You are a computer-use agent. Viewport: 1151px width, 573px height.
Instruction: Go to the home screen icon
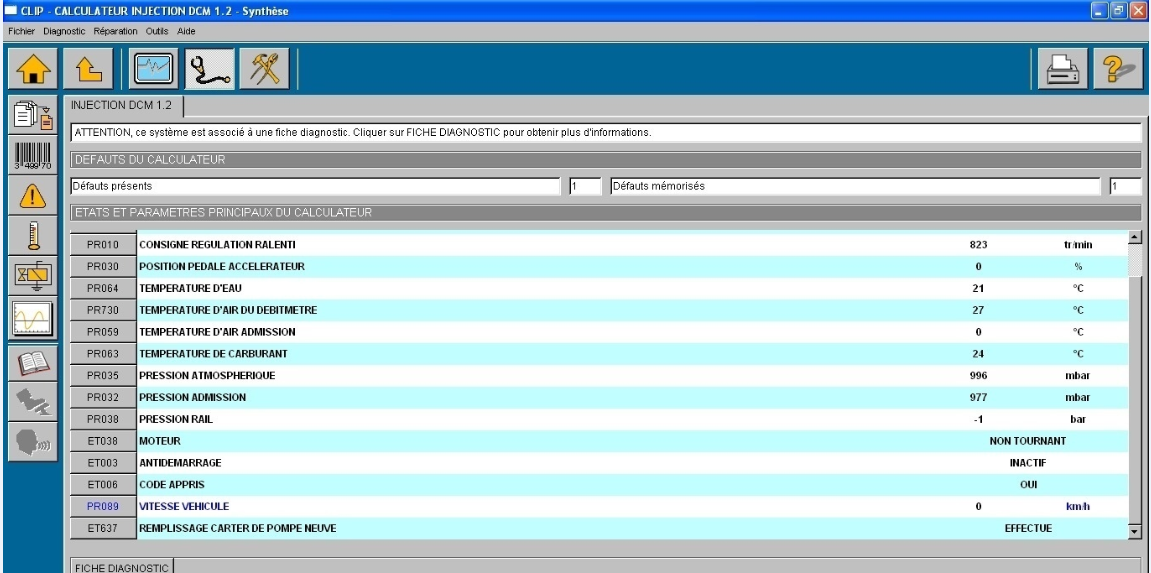click(32, 69)
